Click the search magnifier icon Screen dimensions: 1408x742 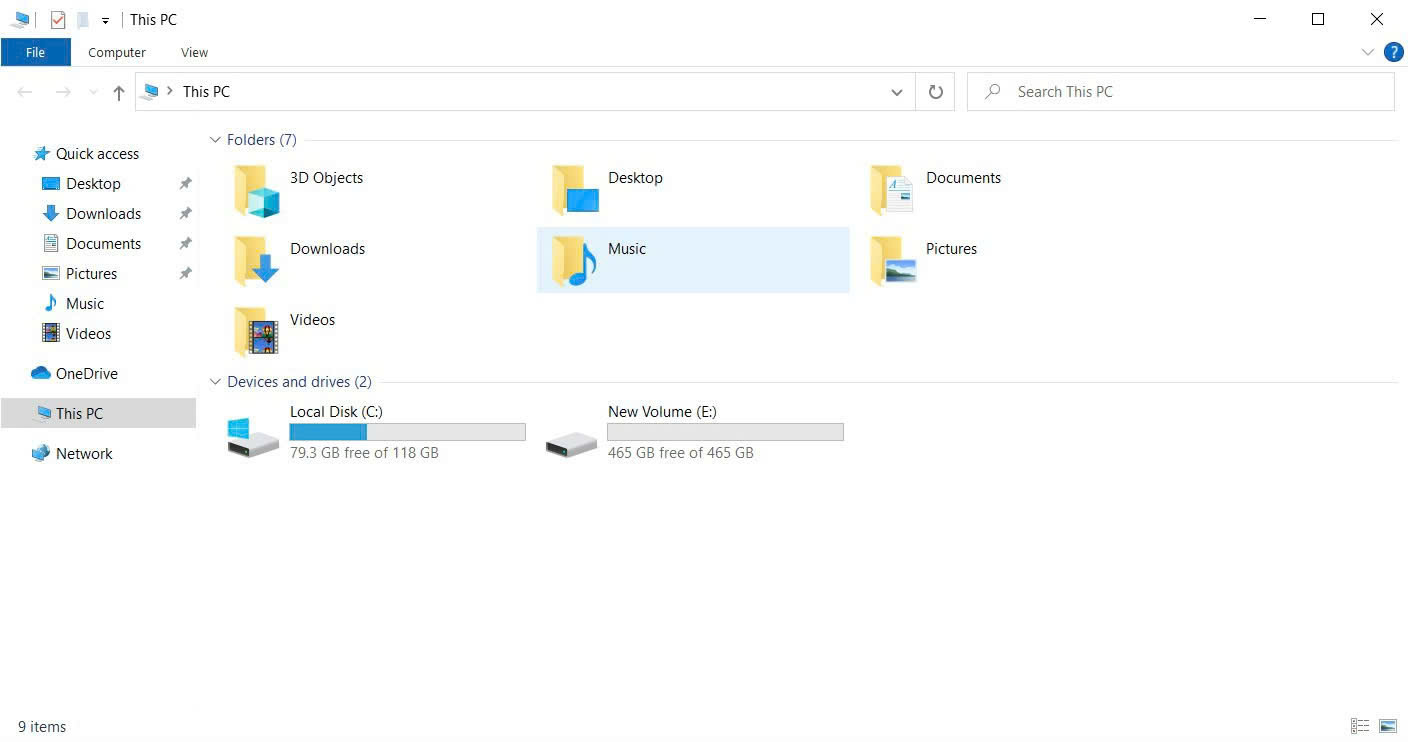coord(992,92)
